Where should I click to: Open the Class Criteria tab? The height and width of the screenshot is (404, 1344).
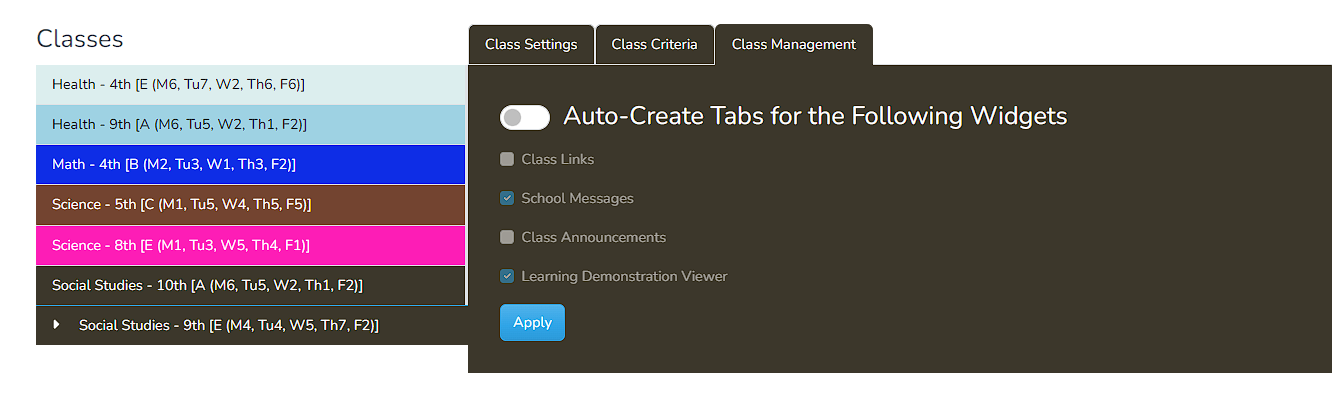(654, 45)
